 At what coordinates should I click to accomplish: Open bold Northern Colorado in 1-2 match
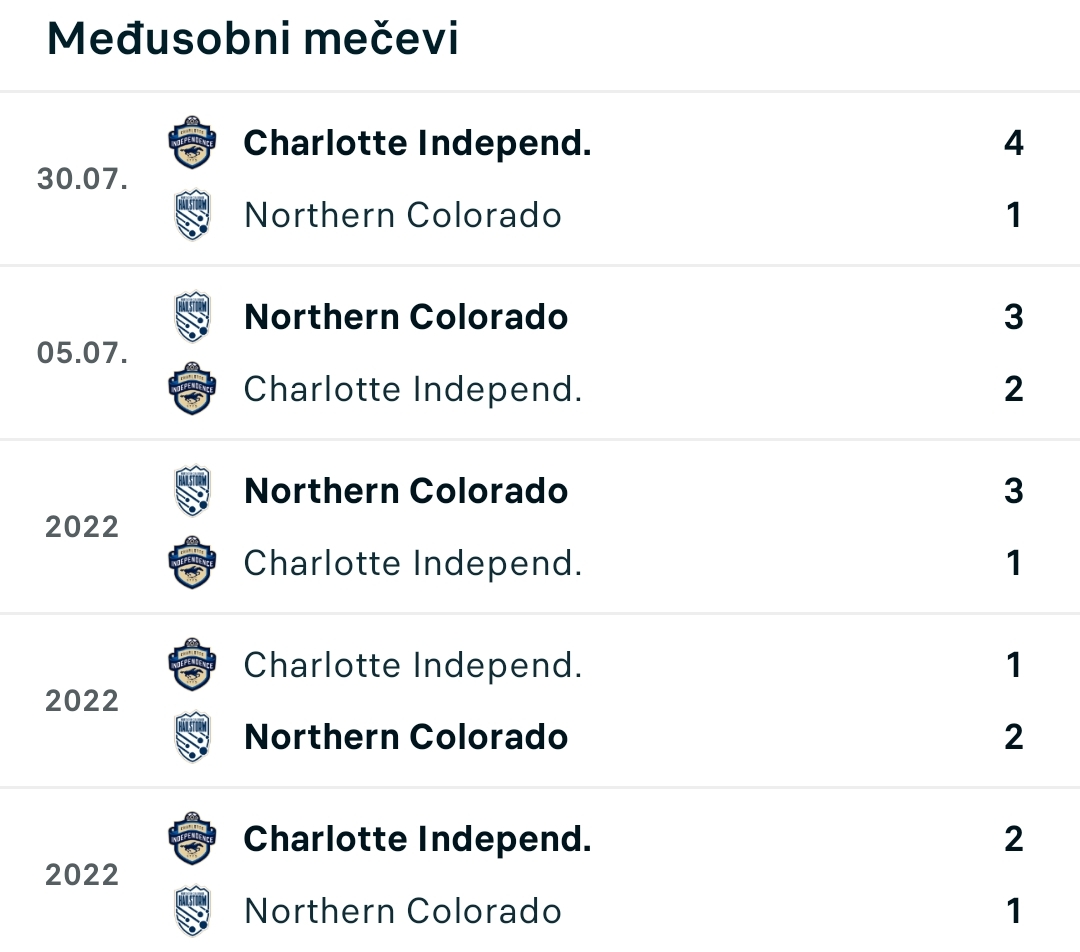click(406, 737)
